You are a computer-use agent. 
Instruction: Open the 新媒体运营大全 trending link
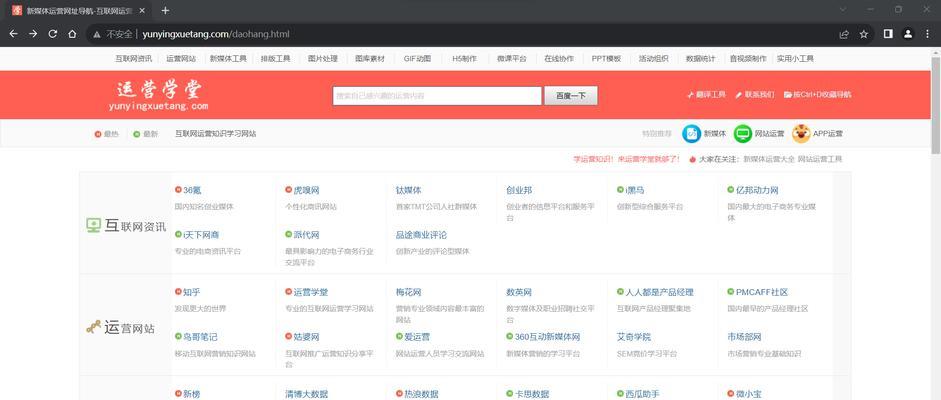click(769, 160)
